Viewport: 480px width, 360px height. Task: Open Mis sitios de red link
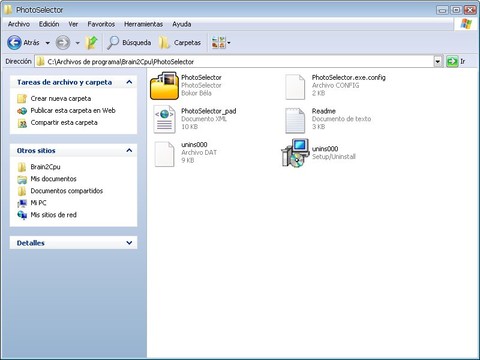tap(53, 215)
